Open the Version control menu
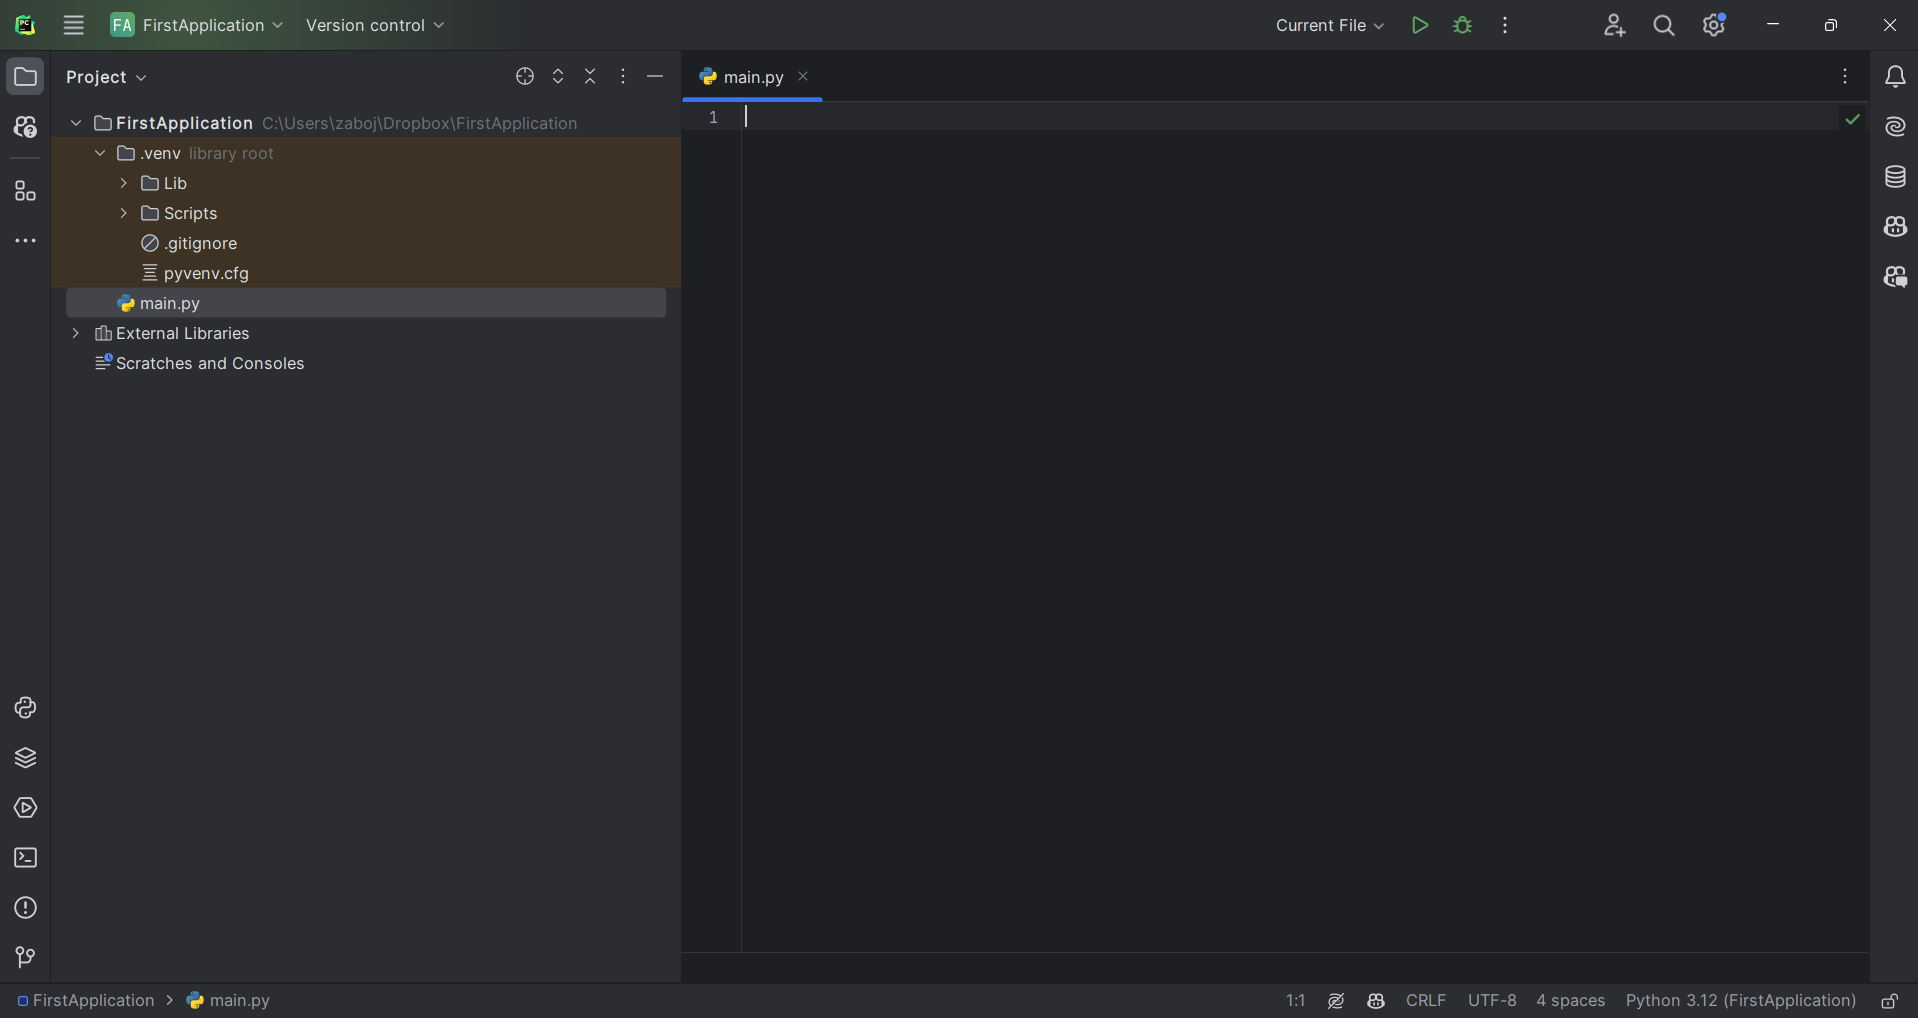Screen dimensions: 1918x1018 tap(375, 25)
